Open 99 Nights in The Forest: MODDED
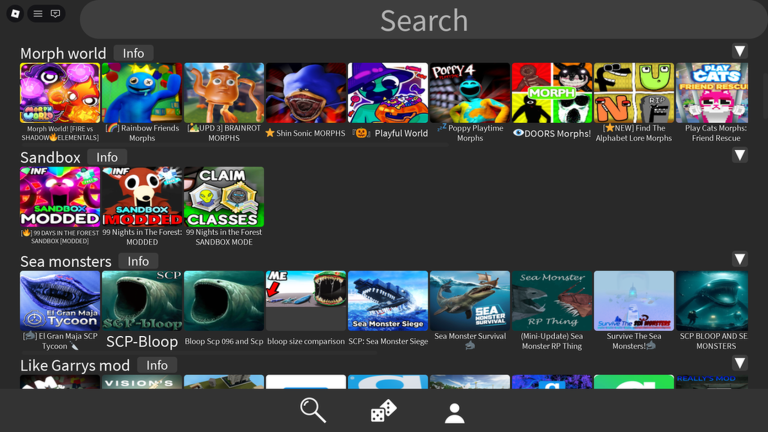 click(x=142, y=197)
